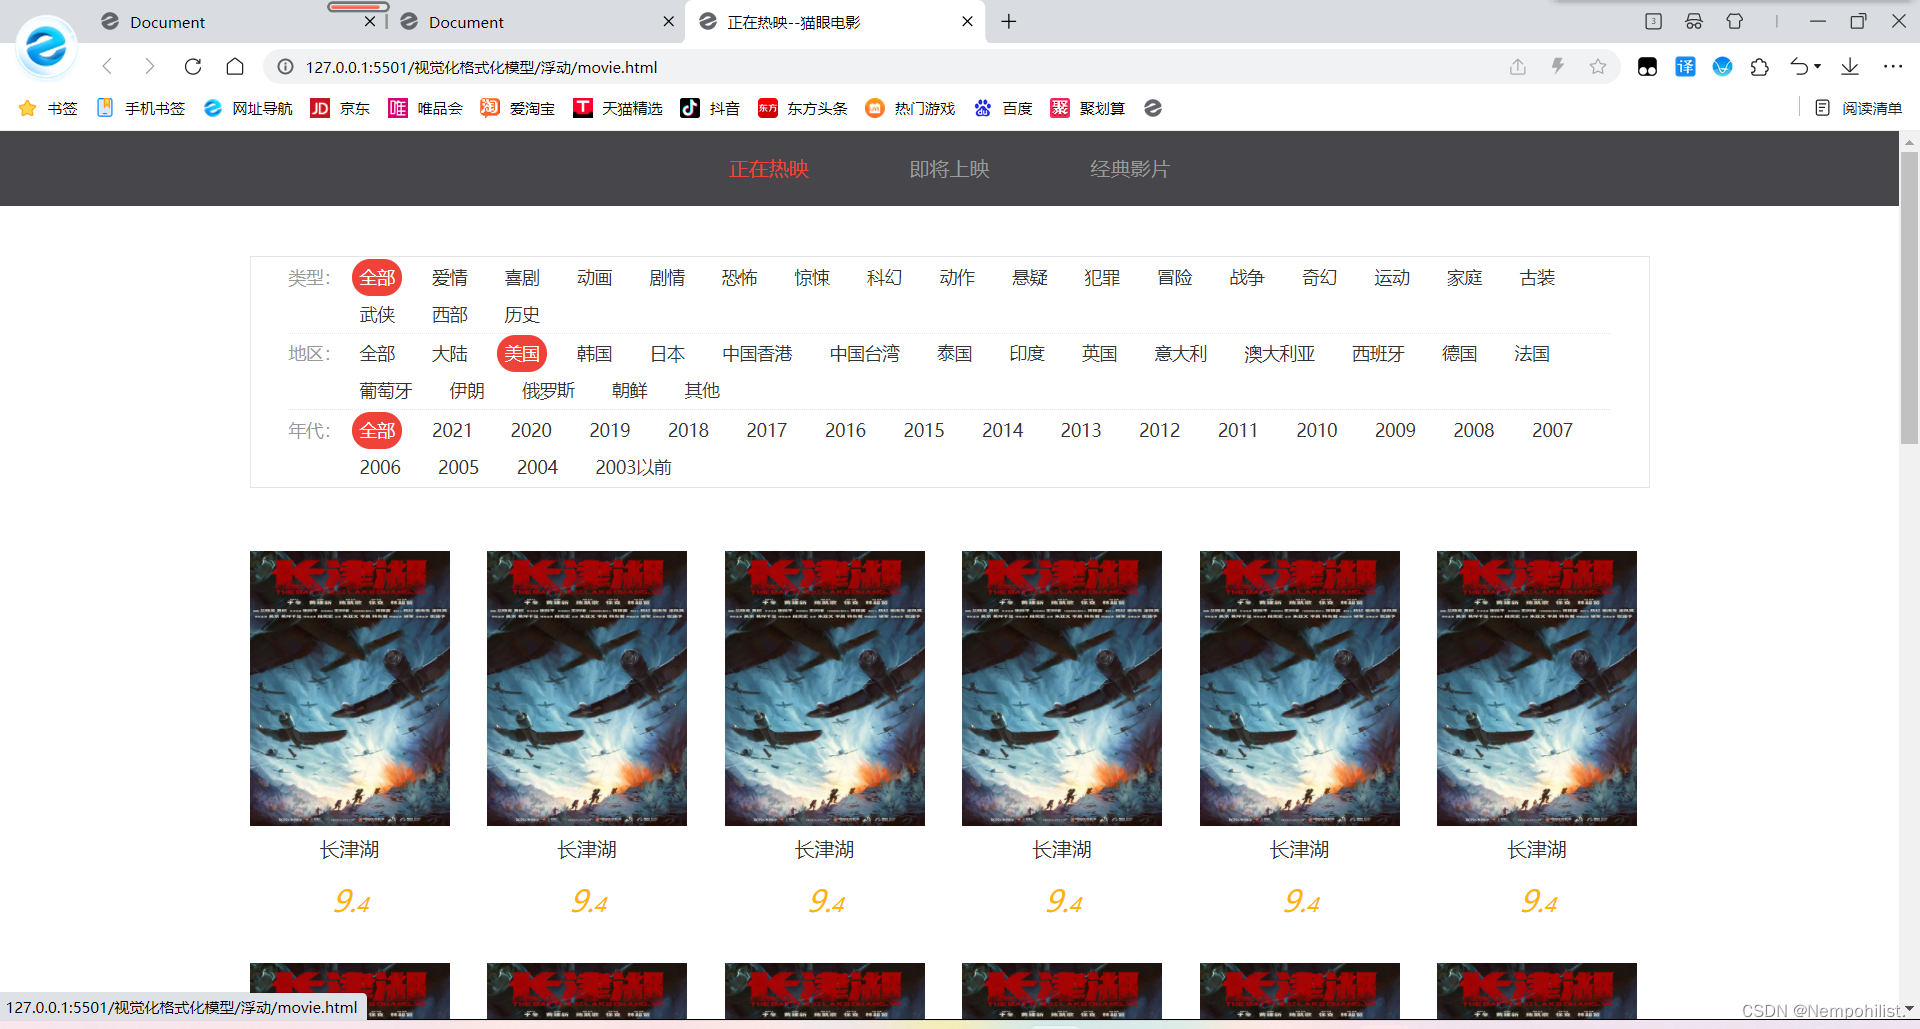Open the downloads icon
This screenshot has width=1920, height=1029.
(x=1850, y=67)
